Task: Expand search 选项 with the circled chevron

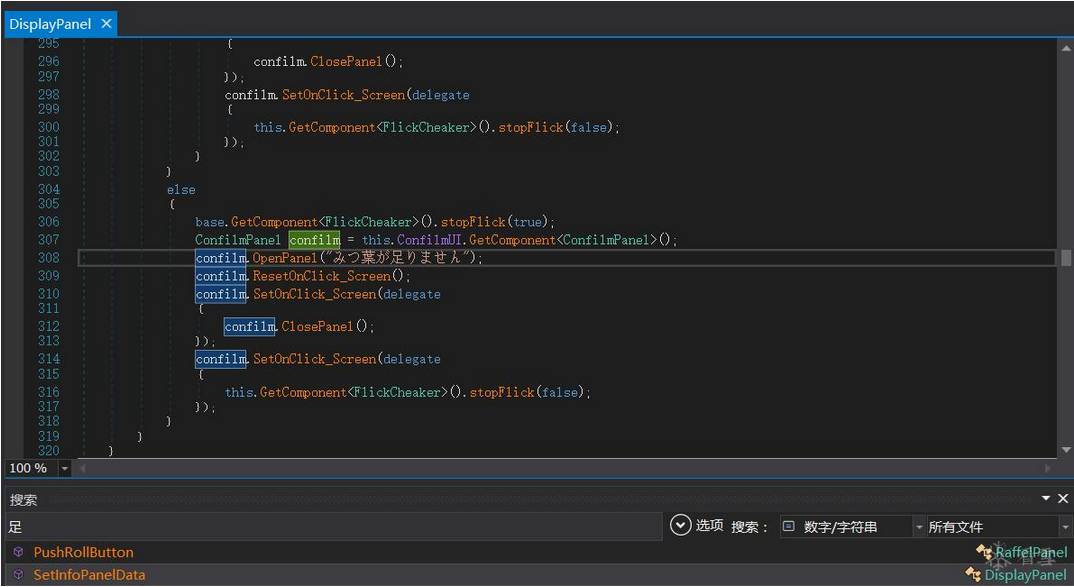Action: click(679, 525)
